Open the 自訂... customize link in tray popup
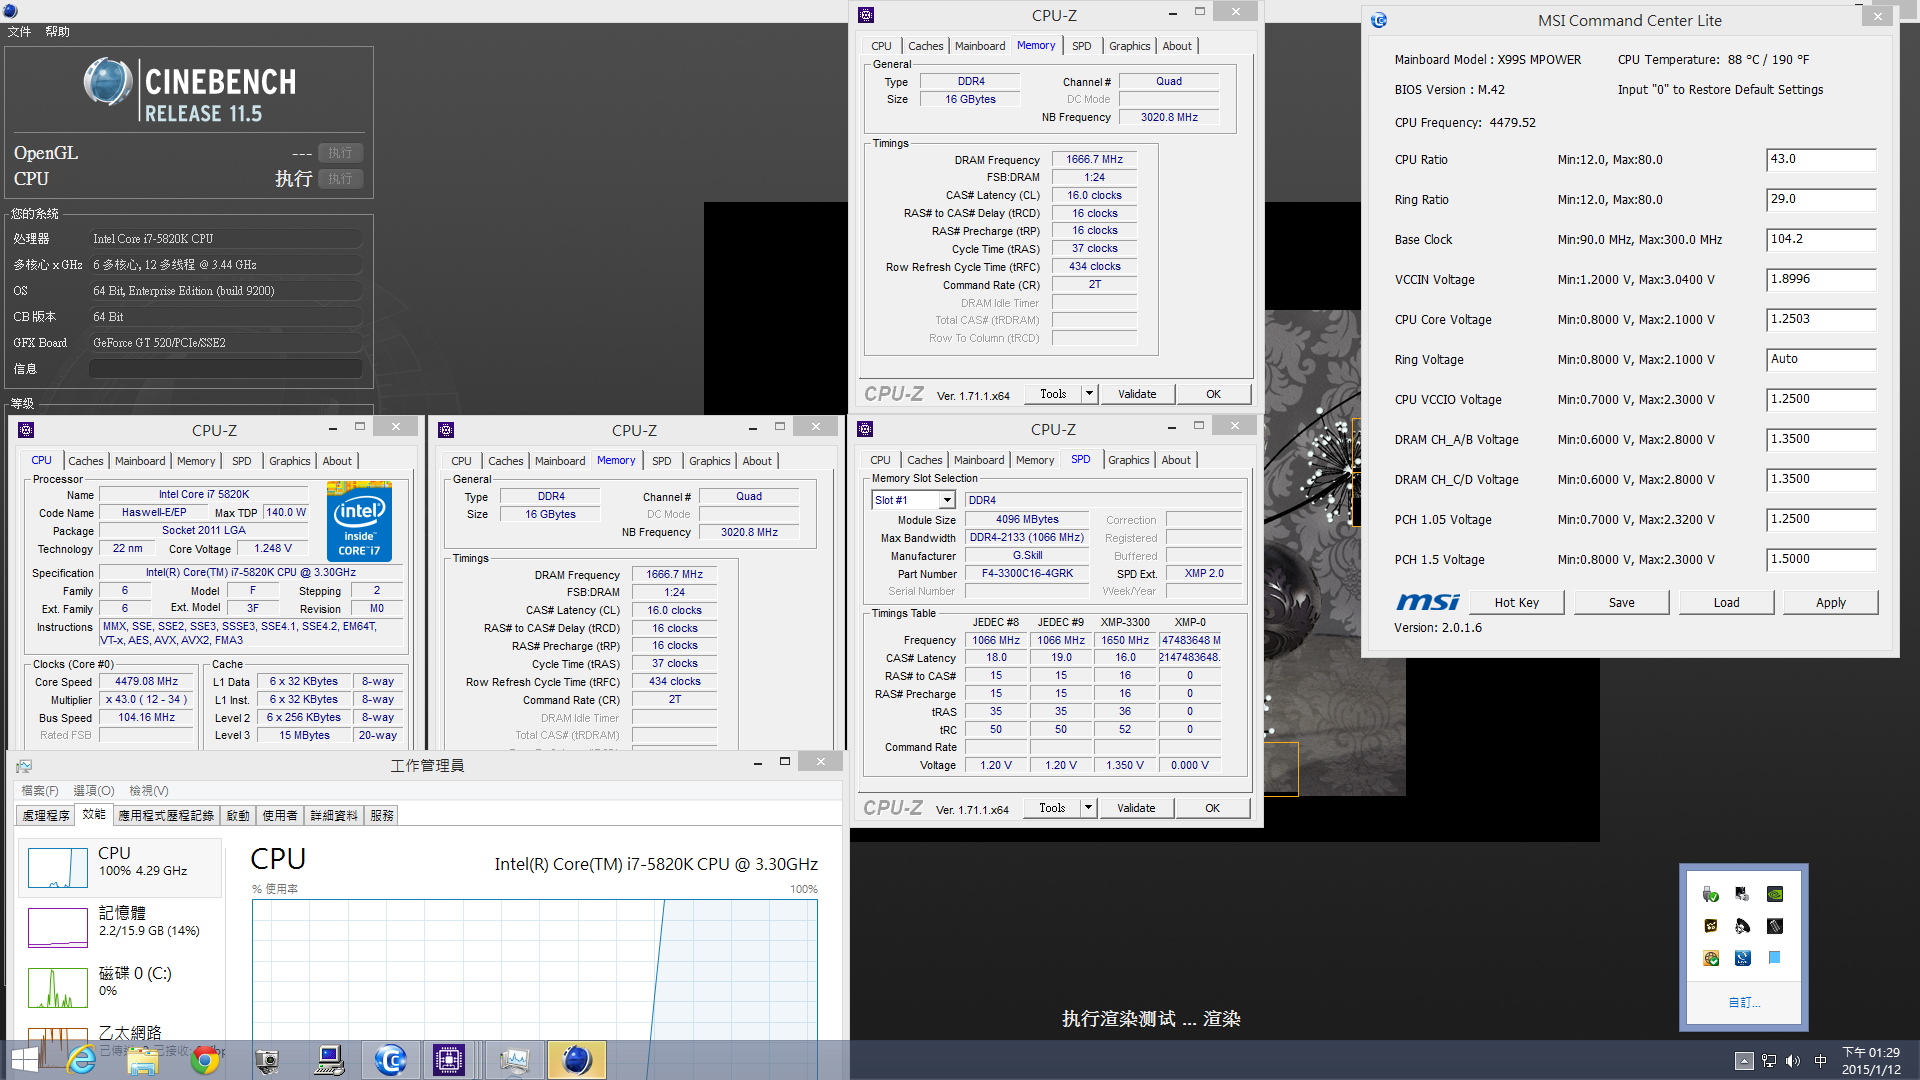 (x=1744, y=1002)
